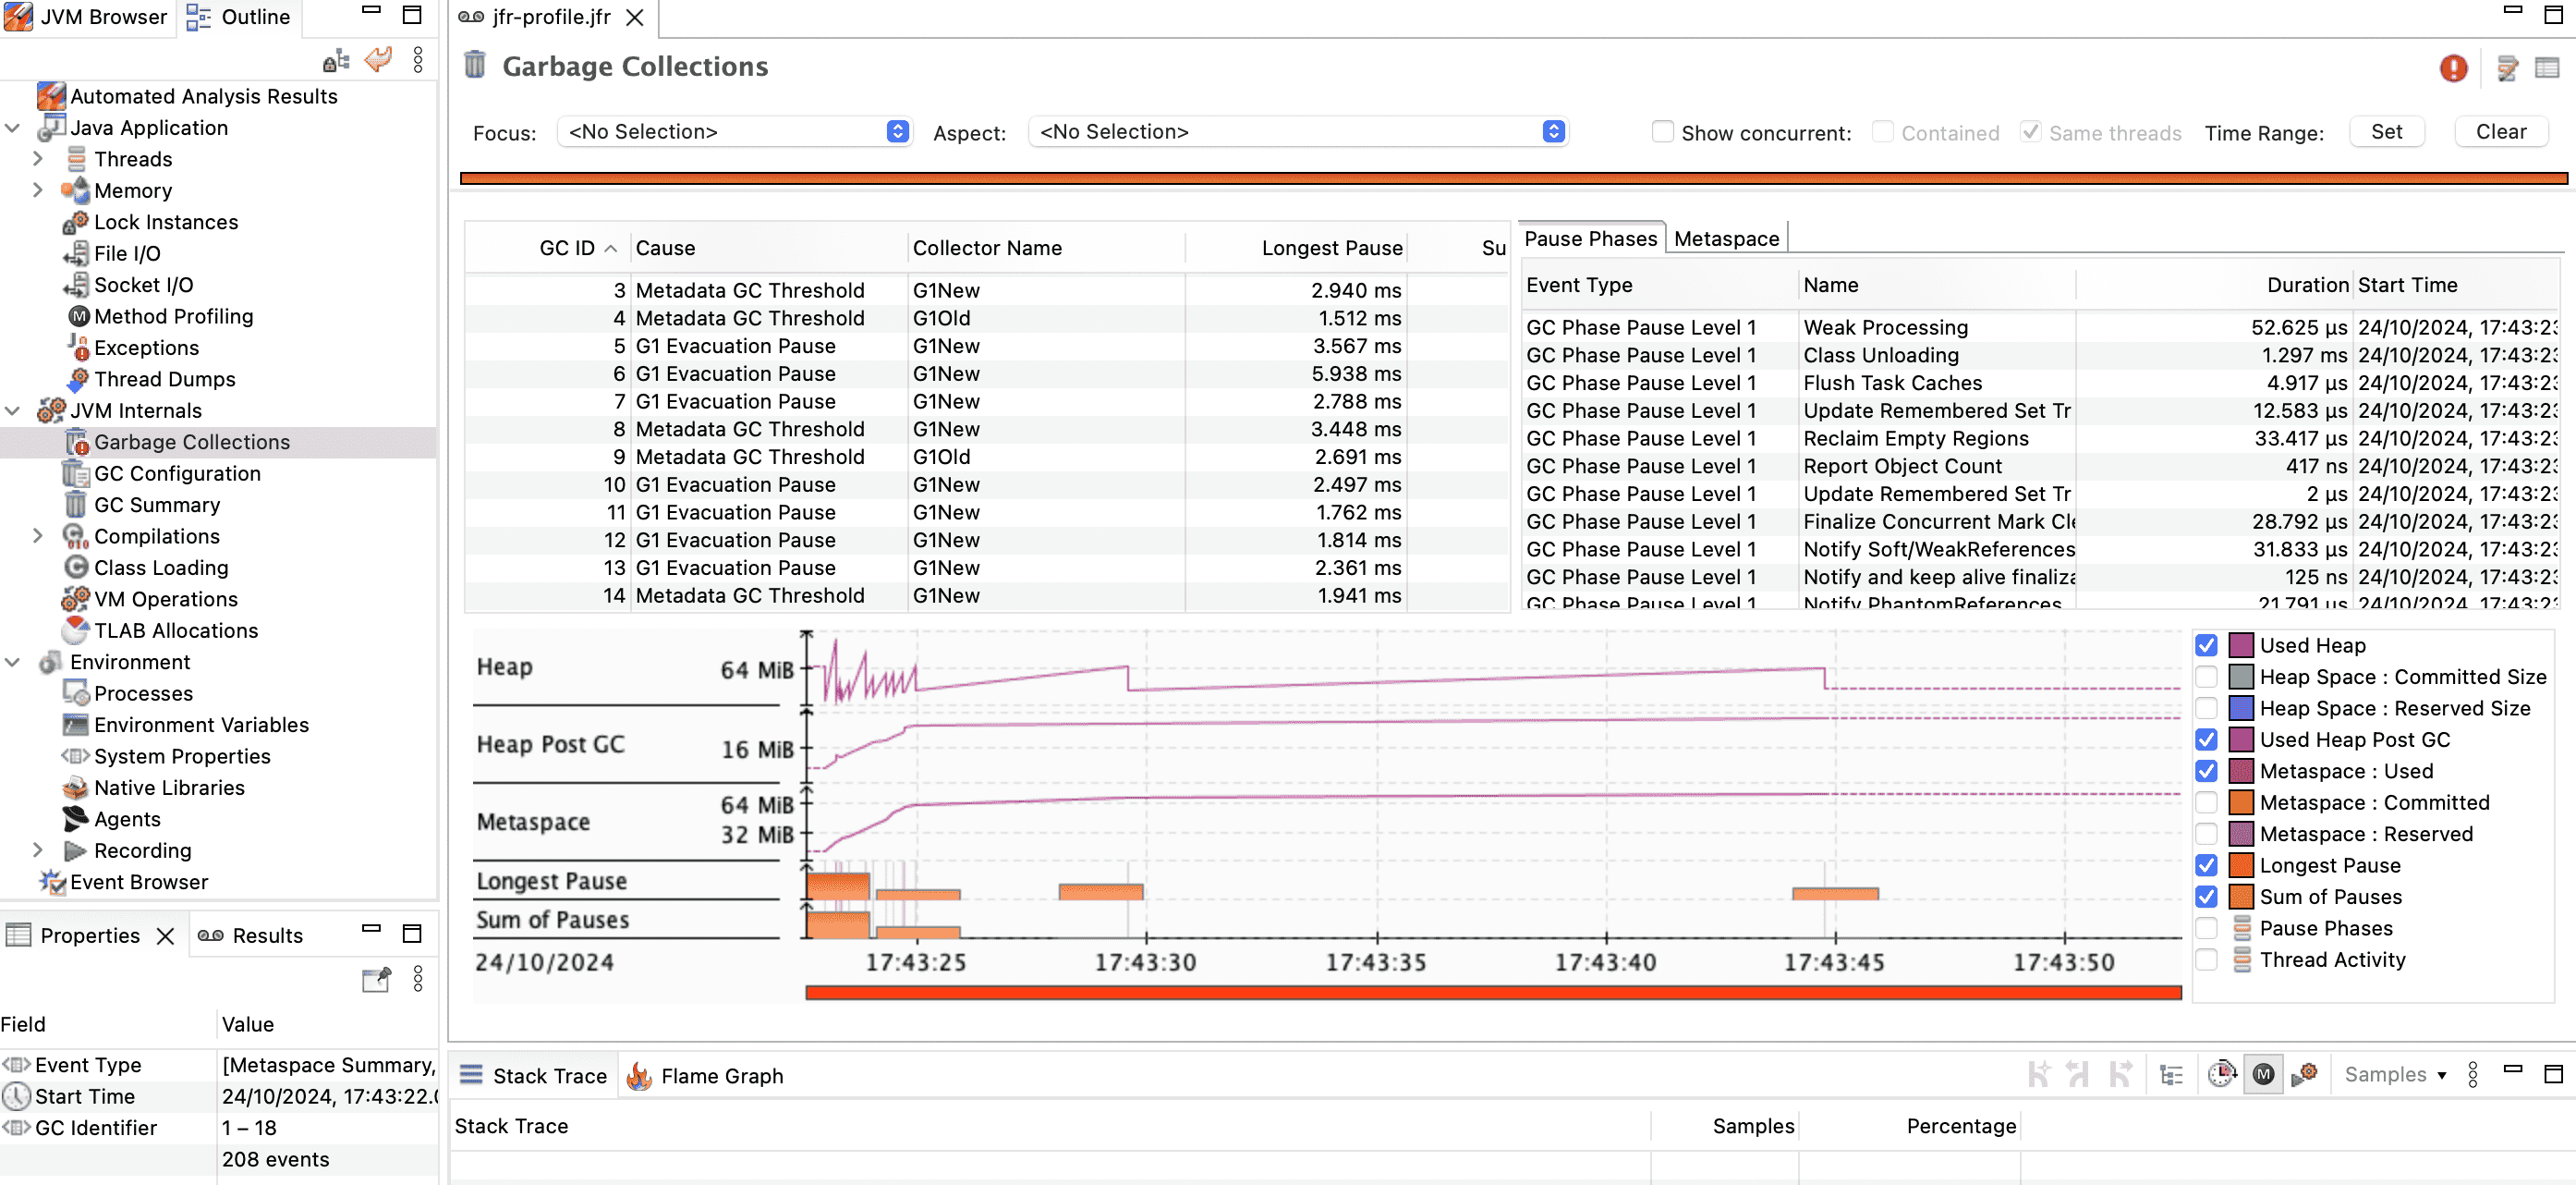Click the Set time range button
The height and width of the screenshot is (1185, 2576).
[x=2386, y=132]
